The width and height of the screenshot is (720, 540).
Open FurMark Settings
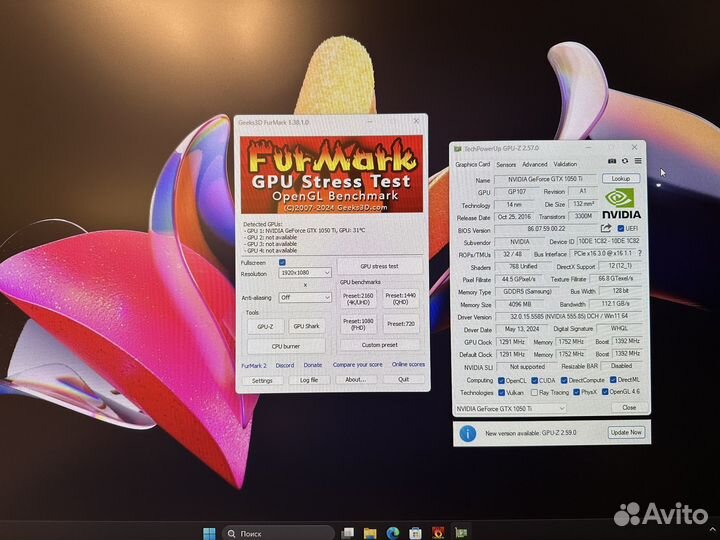tap(262, 381)
